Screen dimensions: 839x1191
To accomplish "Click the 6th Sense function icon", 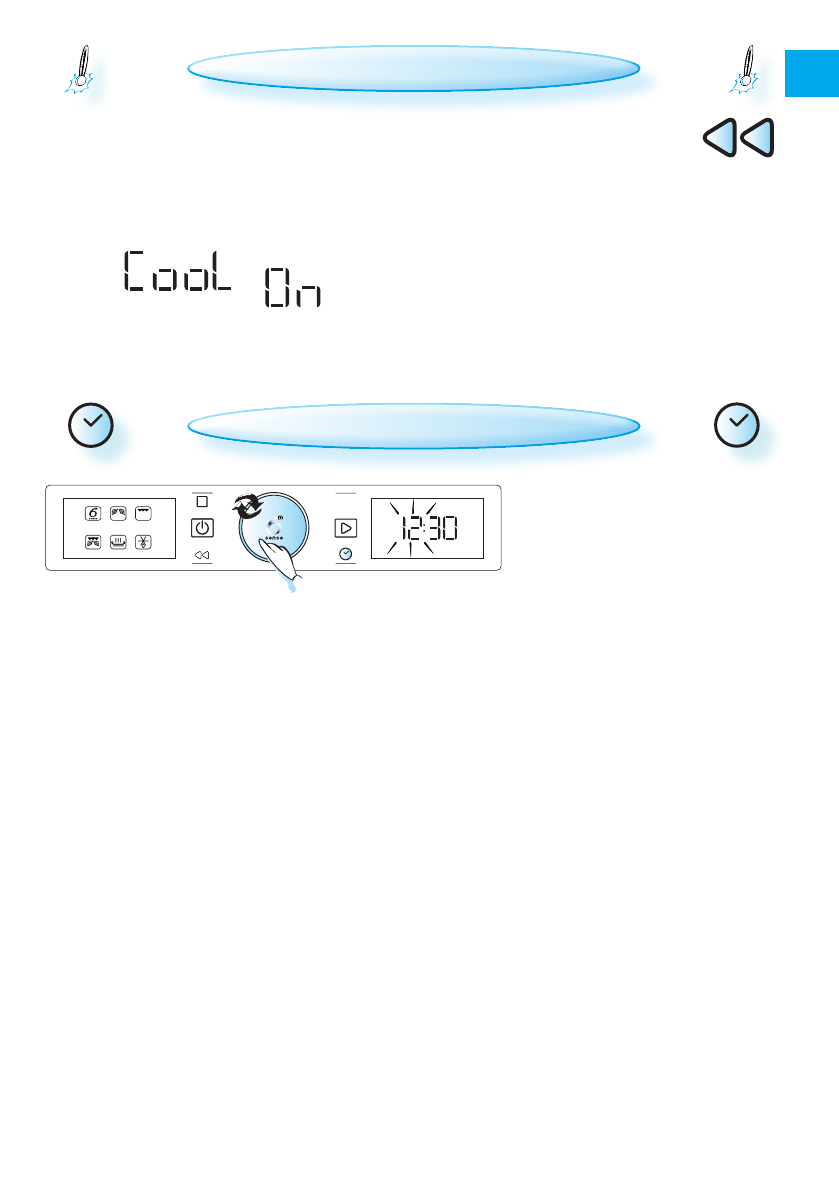I will [93, 513].
